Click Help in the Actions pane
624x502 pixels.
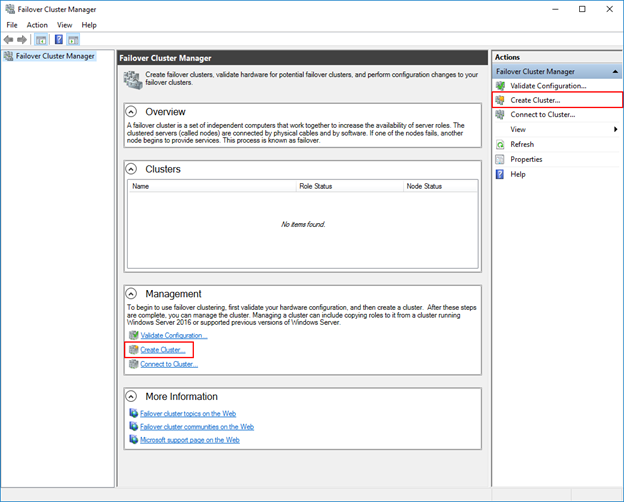click(518, 174)
